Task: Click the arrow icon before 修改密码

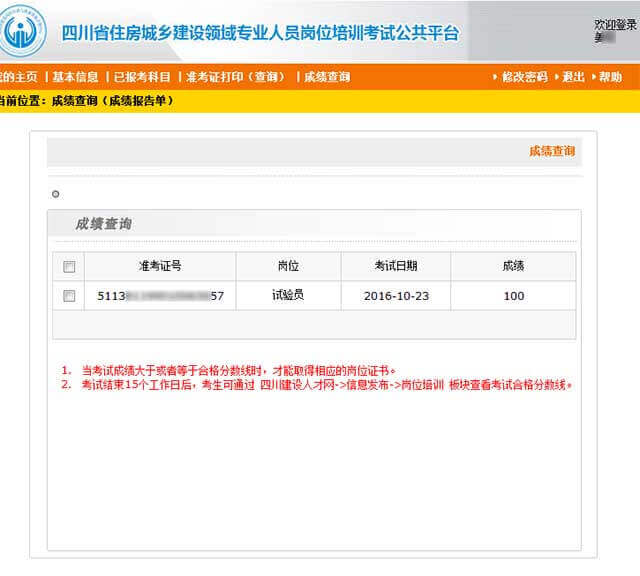Action: coord(495,77)
